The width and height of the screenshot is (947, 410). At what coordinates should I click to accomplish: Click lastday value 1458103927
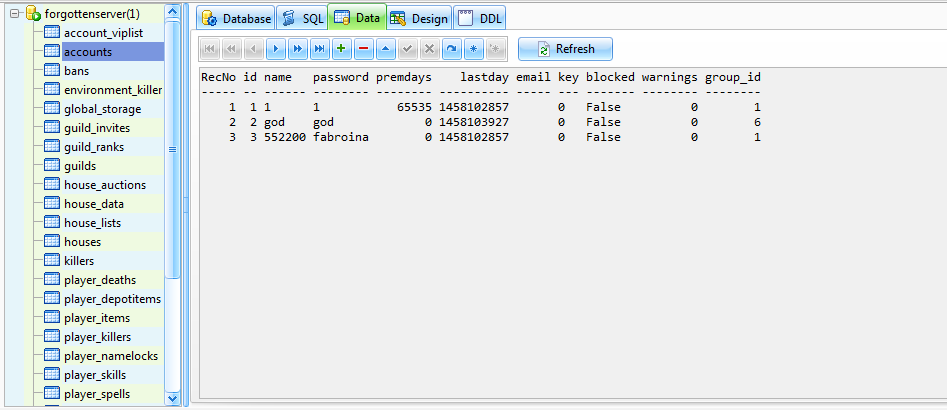(474, 123)
